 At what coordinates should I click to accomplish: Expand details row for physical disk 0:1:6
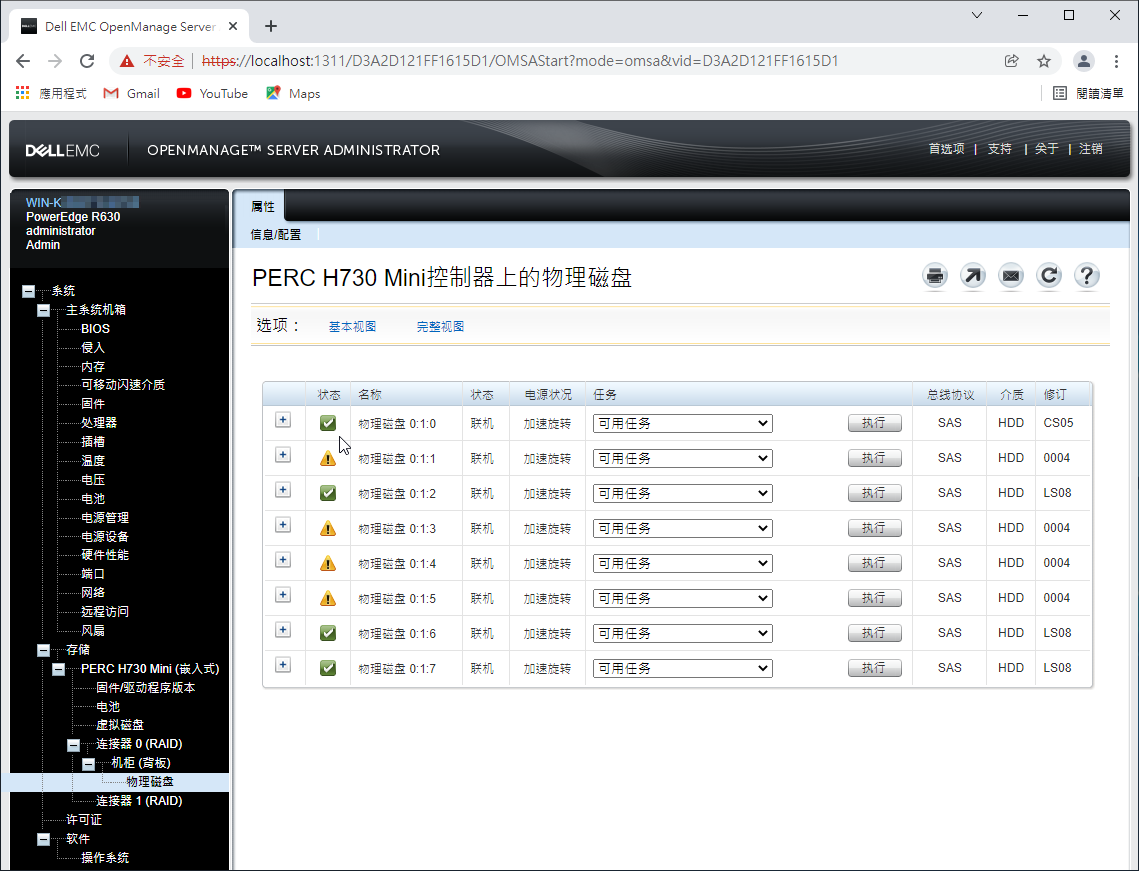tap(283, 630)
